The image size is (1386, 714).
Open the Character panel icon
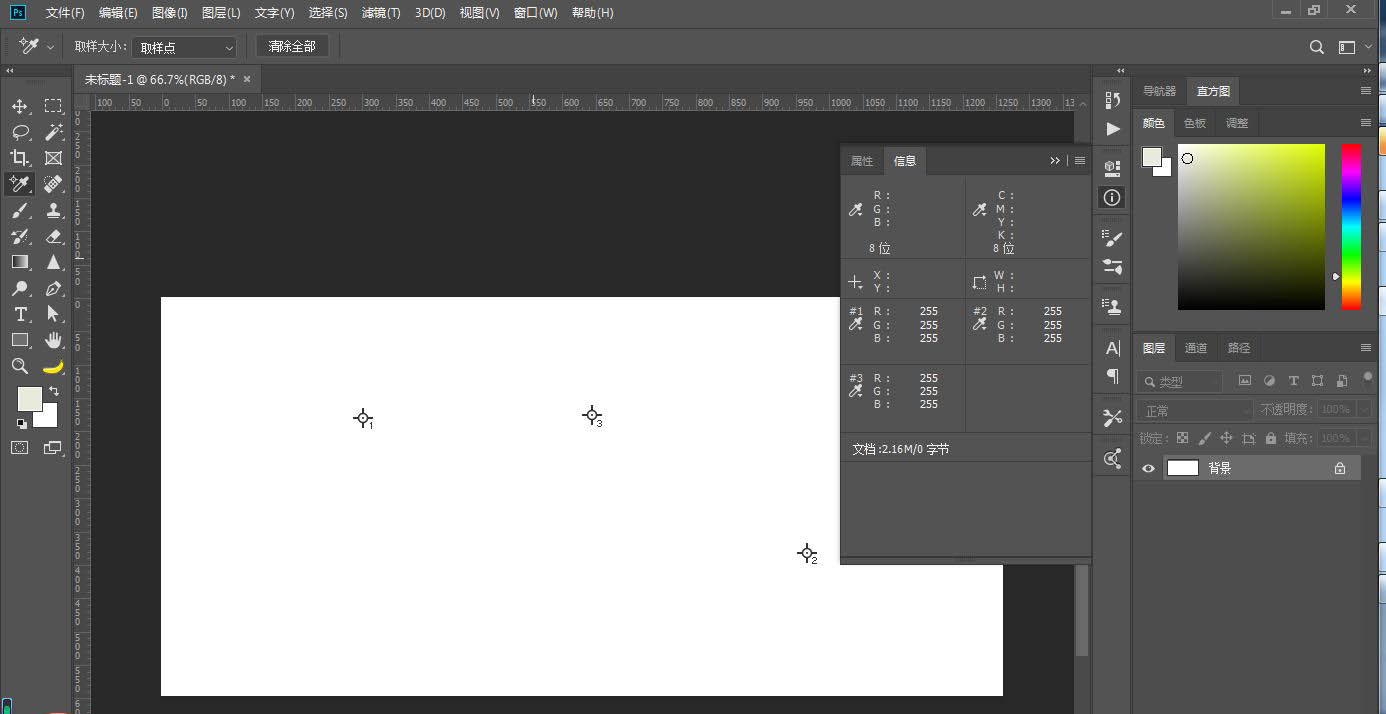[1113, 347]
